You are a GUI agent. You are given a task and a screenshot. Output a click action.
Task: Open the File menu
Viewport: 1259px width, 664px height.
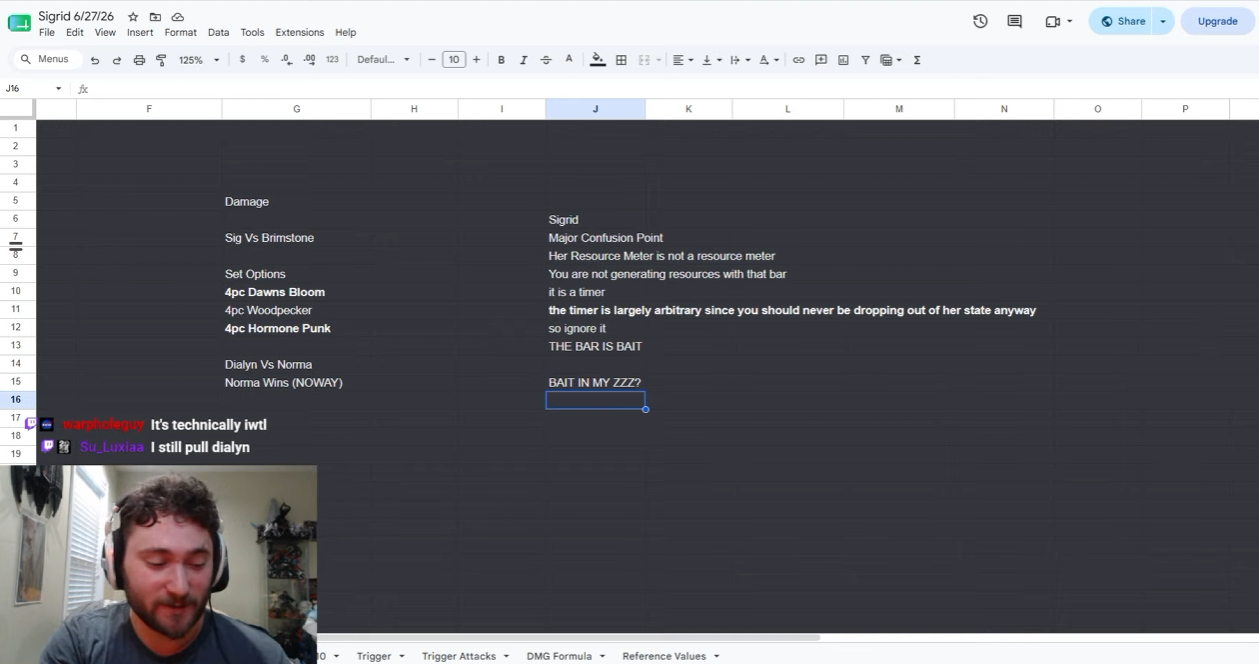click(46, 32)
